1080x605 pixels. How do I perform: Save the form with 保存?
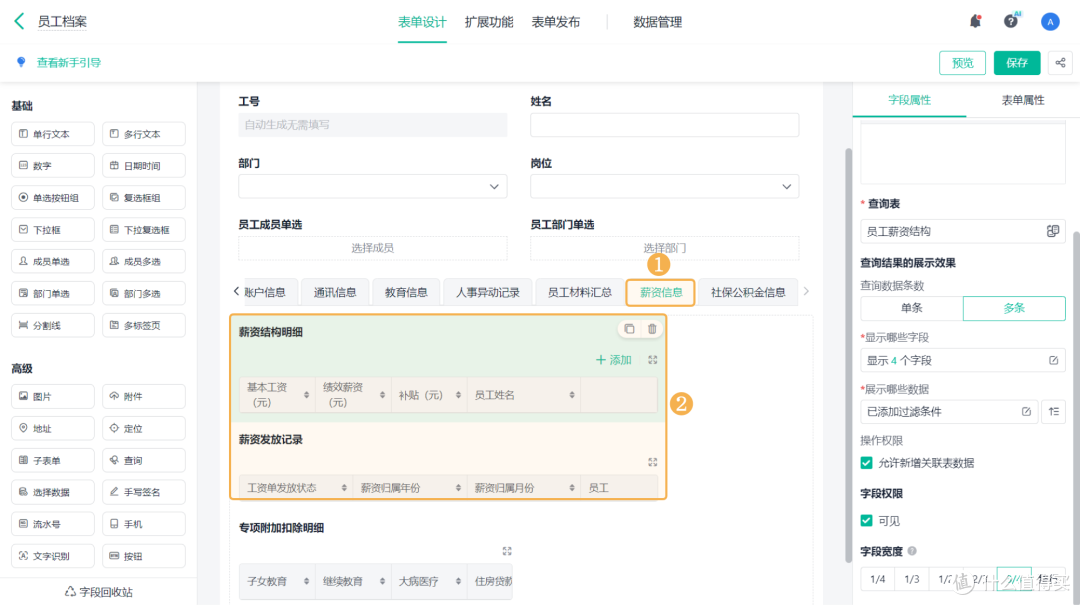[1017, 63]
